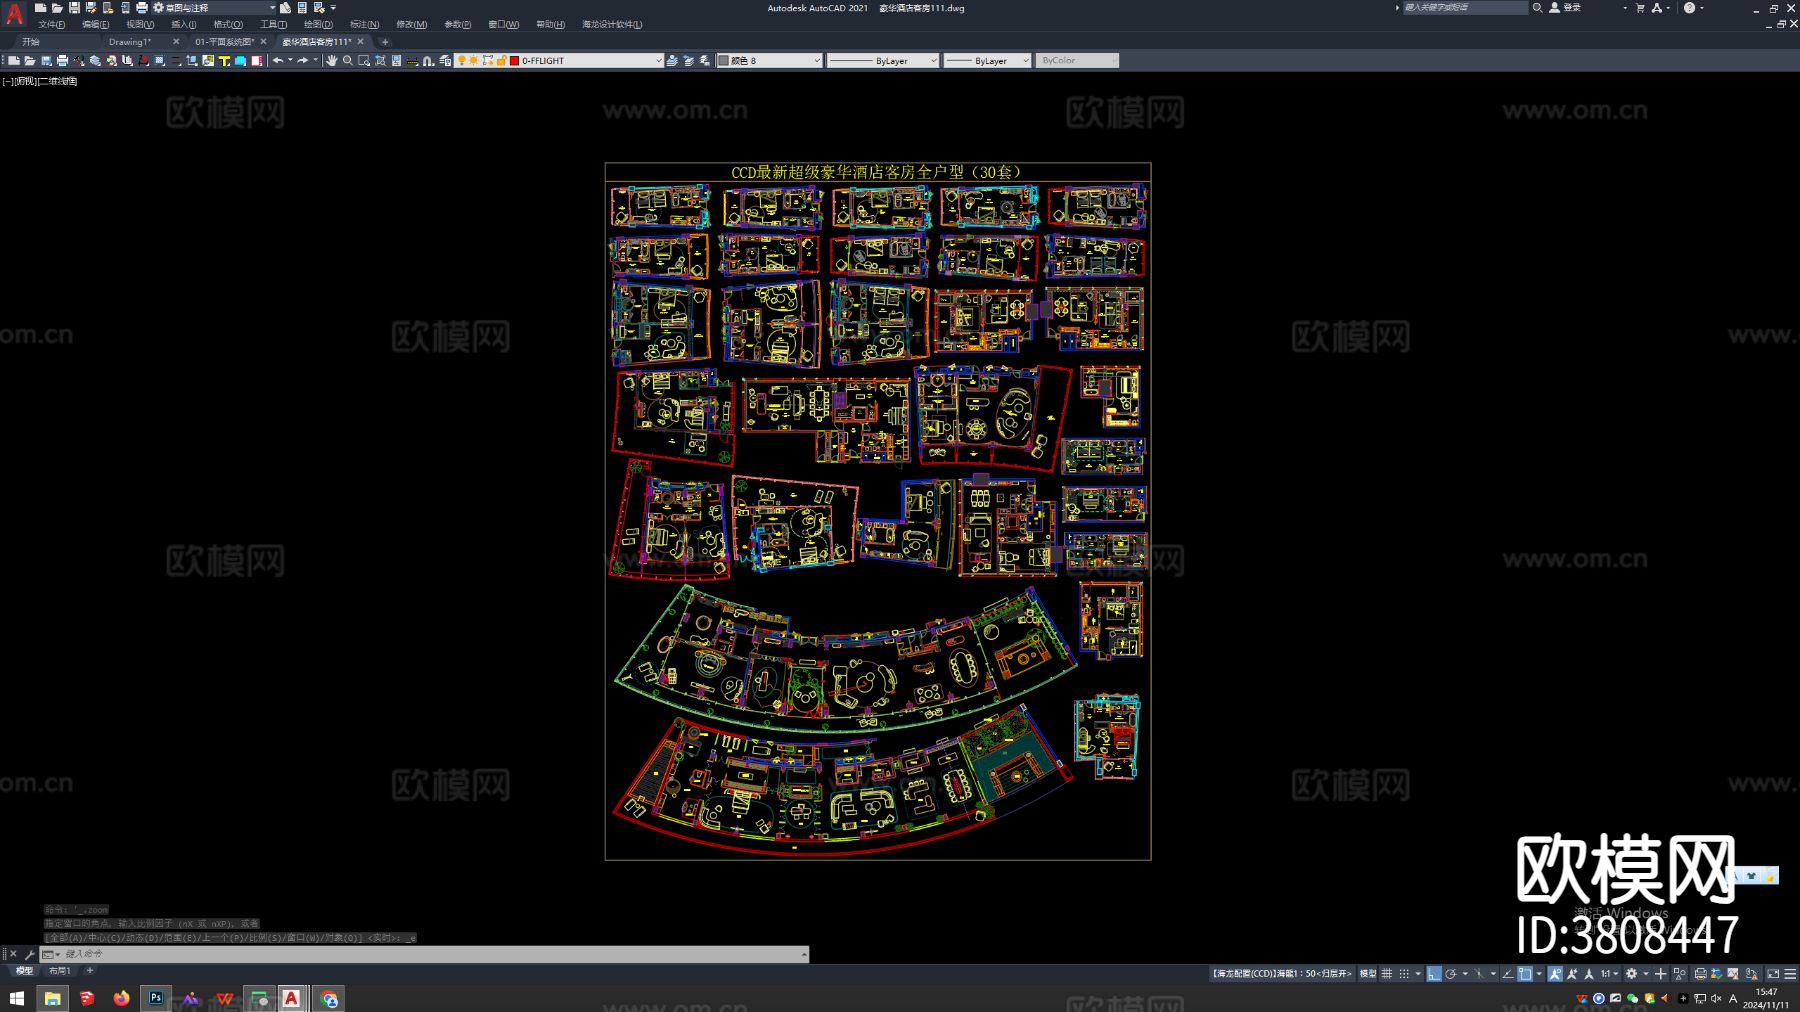The height and width of the screenshot is (1012, 1800).
Task: Click the Plot printer icon in quick access toolbar
Action: pos(142,8)
